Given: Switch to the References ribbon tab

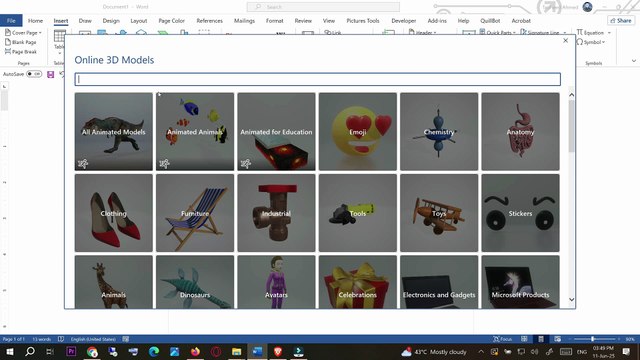Looking at the screenshot, I should (210, 20).
